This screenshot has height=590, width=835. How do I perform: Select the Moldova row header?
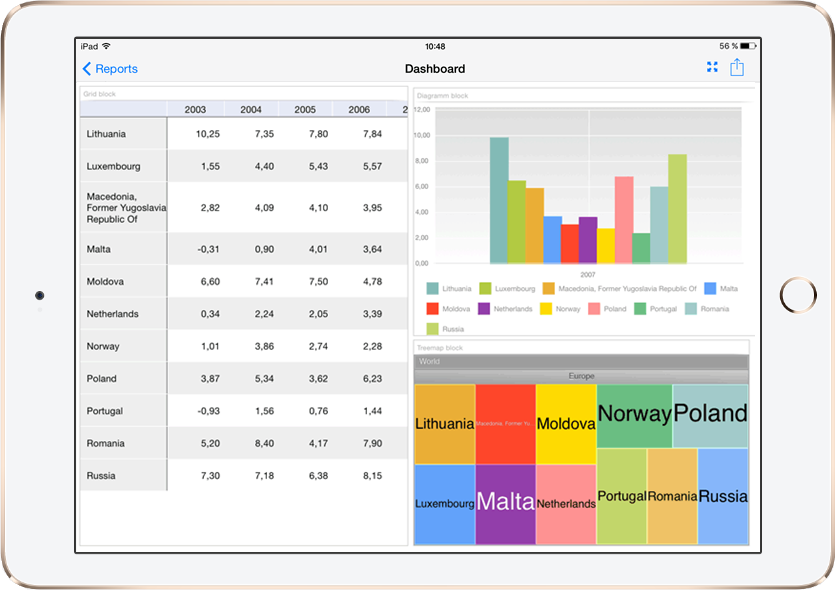tap(124, 281)
